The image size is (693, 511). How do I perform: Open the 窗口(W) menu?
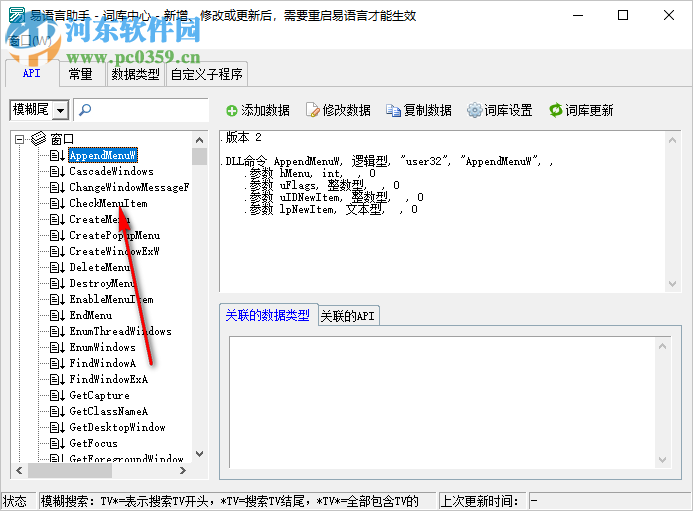(x=30, y=41)
